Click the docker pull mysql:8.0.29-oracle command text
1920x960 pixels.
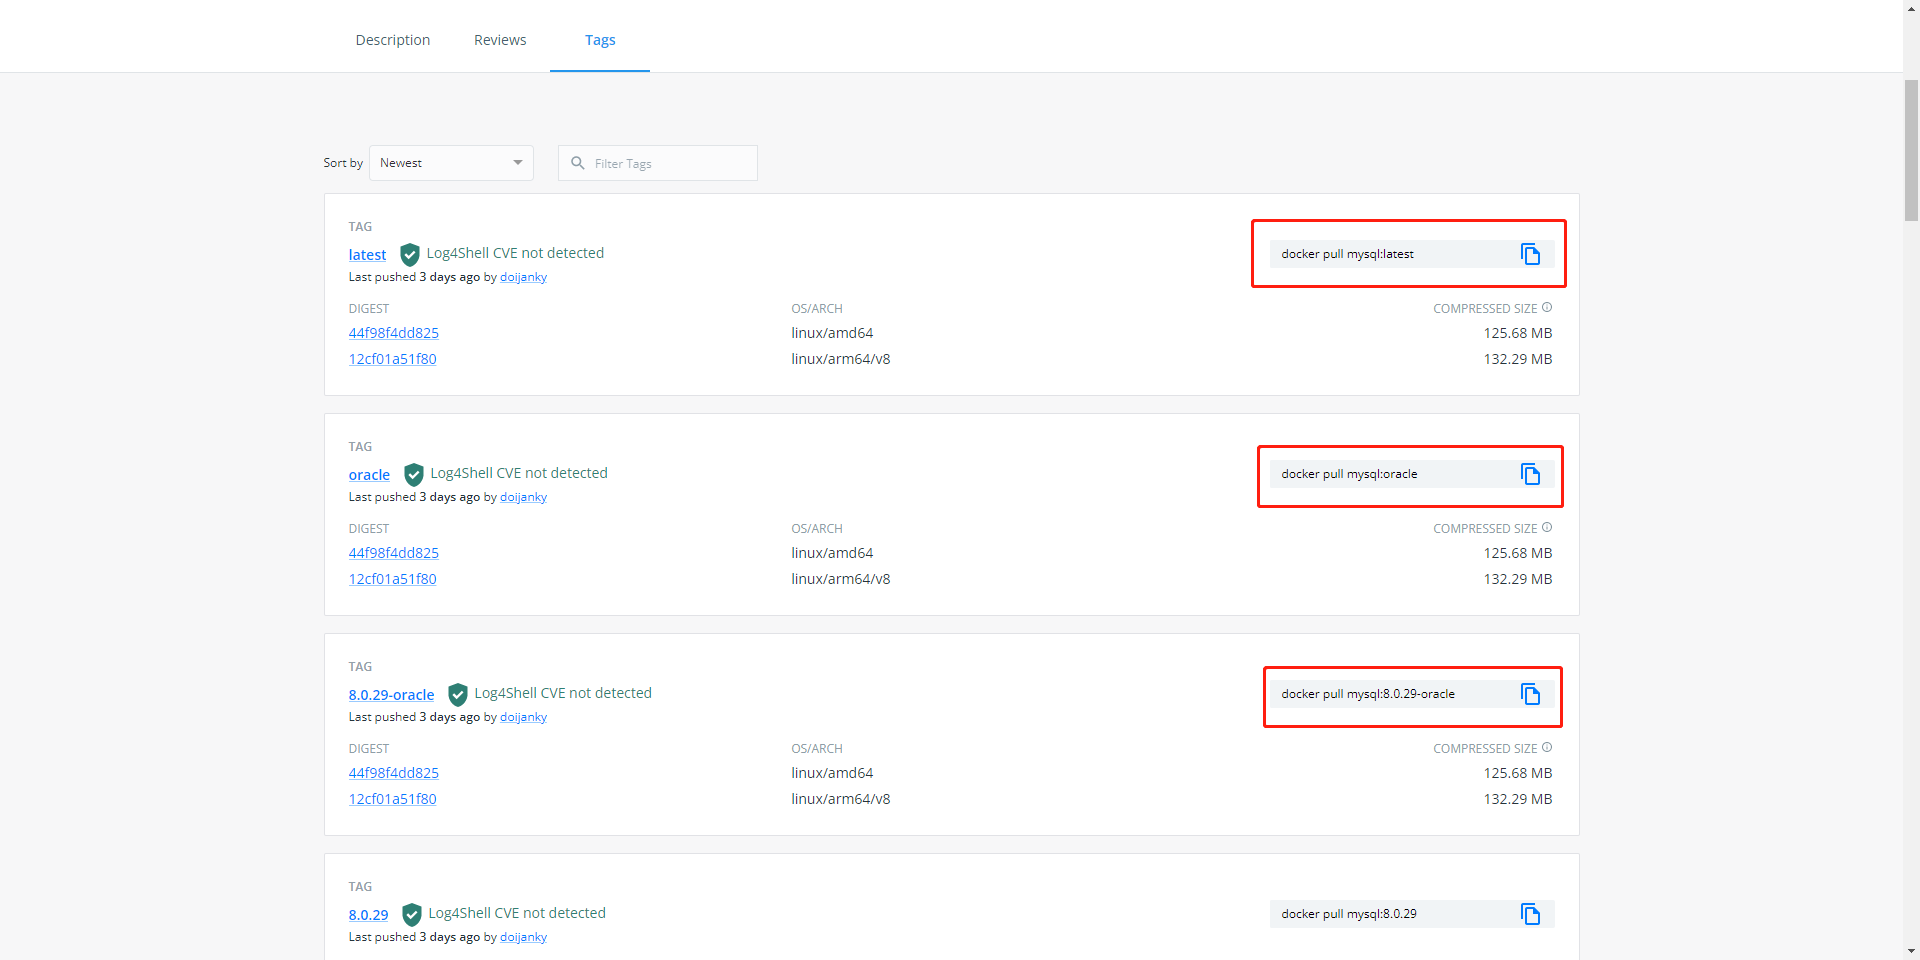click(x=1368, y=694)
